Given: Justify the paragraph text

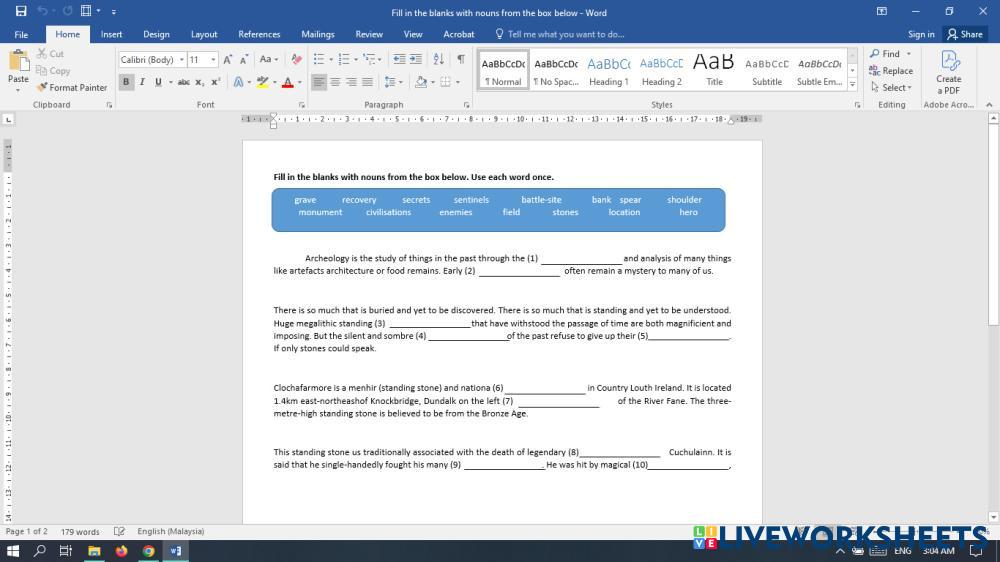Looking at the screenshot, I should [x=367, y=82].
